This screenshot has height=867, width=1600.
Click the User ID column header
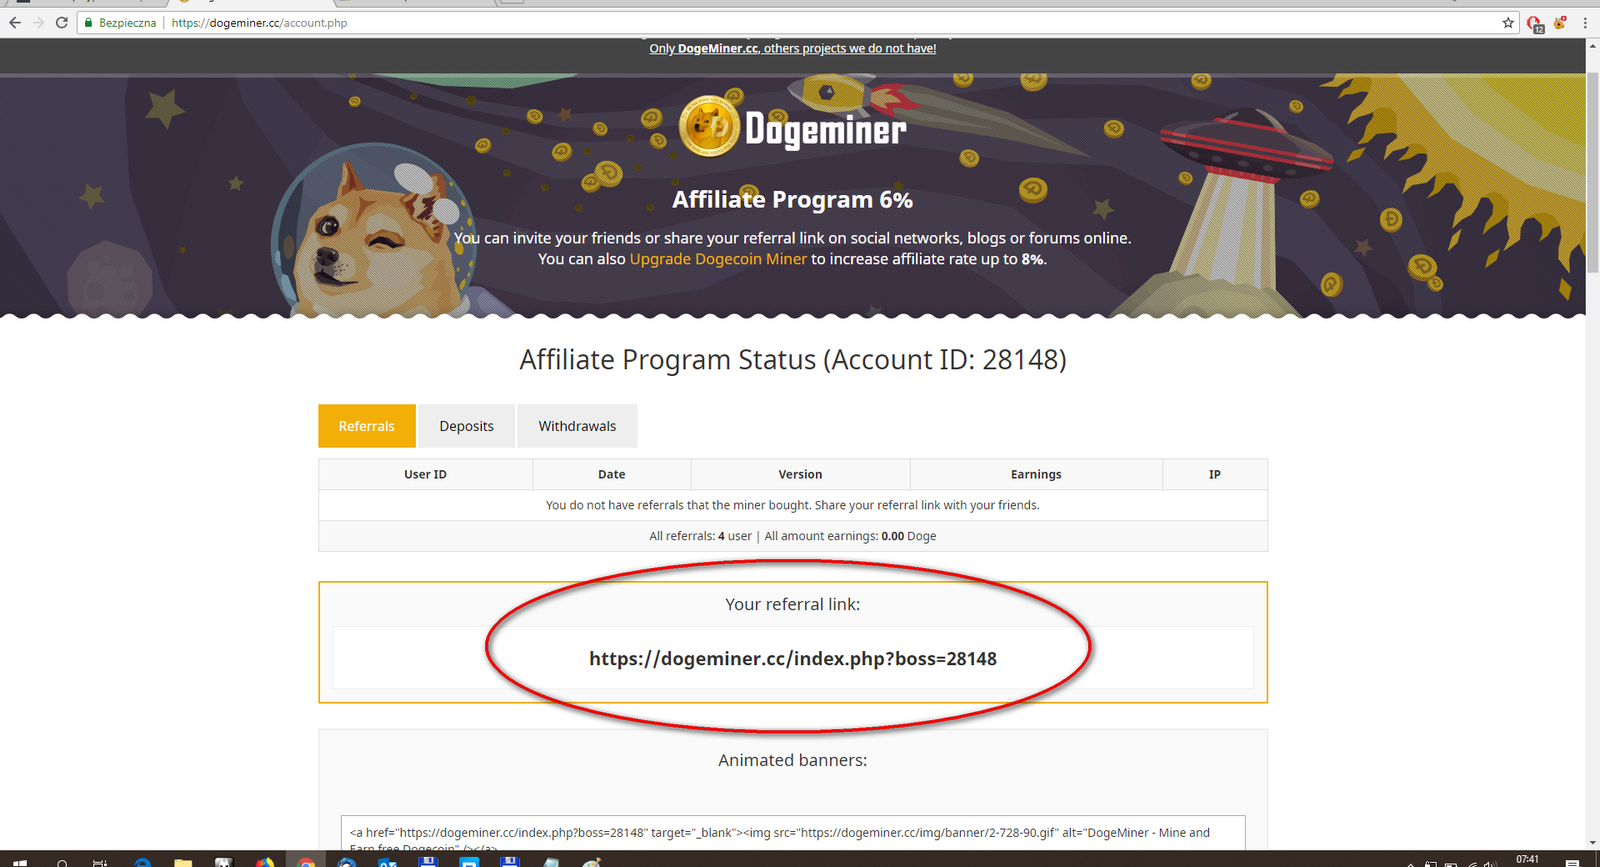point(426,474)
